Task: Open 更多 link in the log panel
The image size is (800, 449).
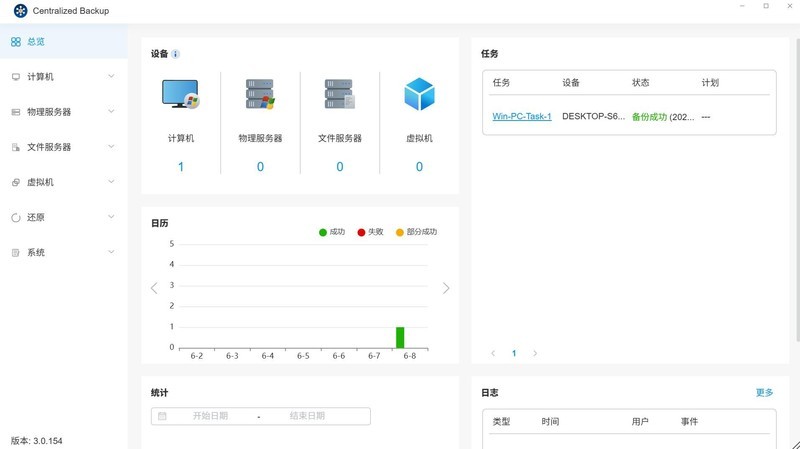Action: (764, 392)
